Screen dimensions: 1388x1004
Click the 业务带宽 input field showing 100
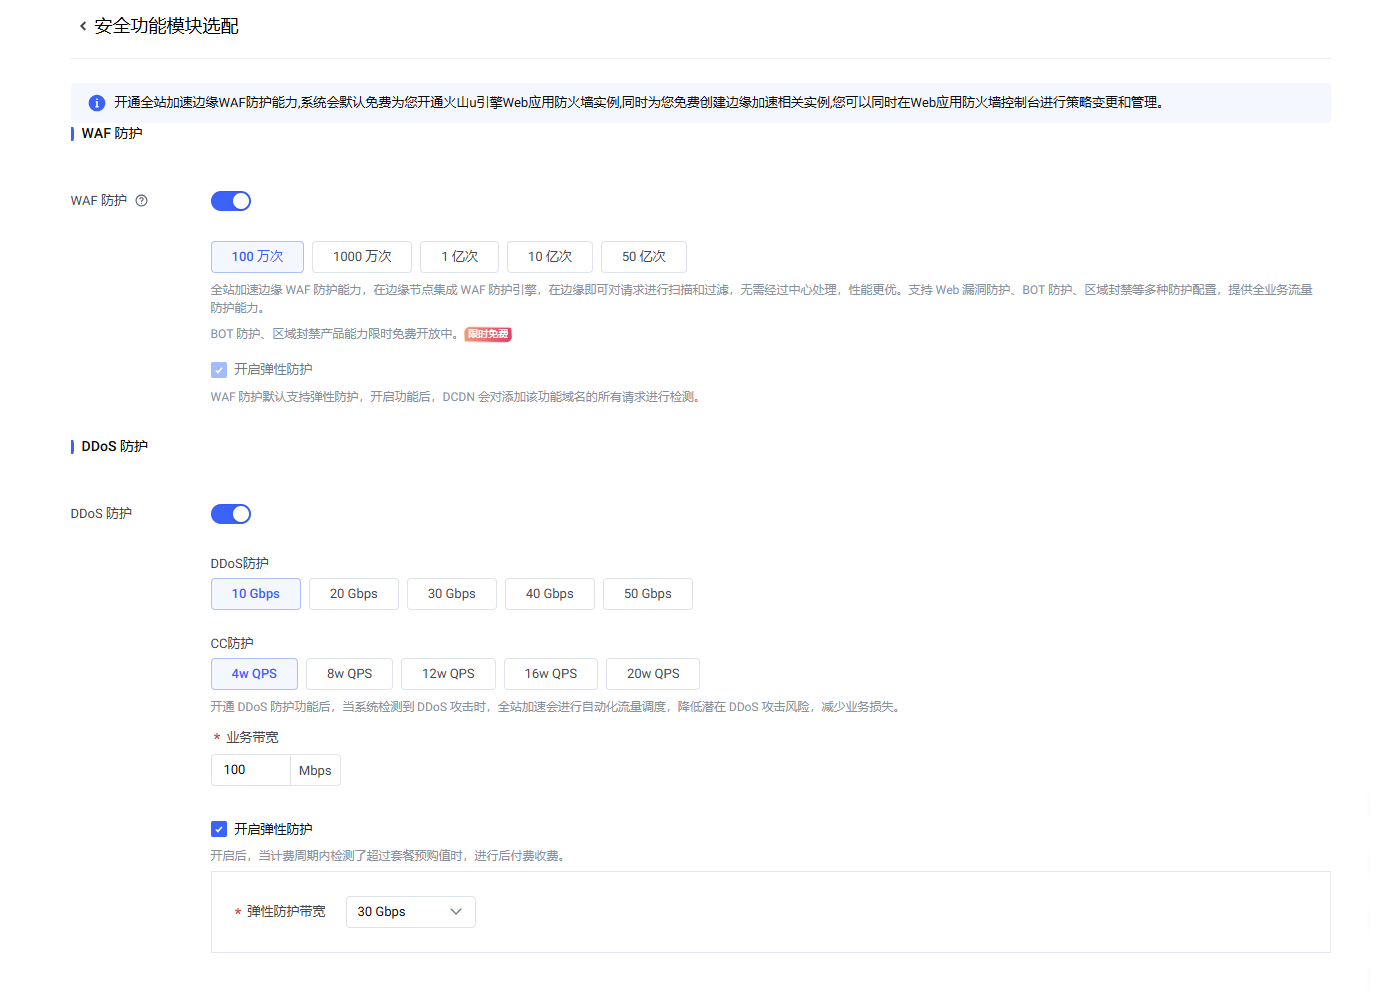pos(250,770)
